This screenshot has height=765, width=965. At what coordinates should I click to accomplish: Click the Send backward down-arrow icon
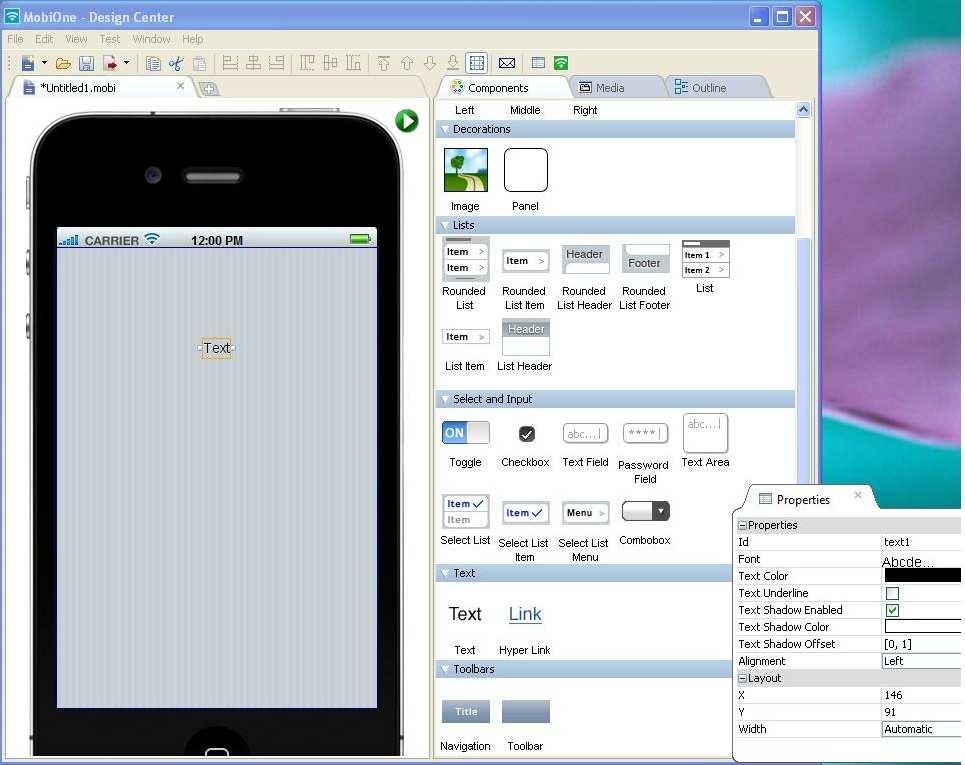(430, 63)
